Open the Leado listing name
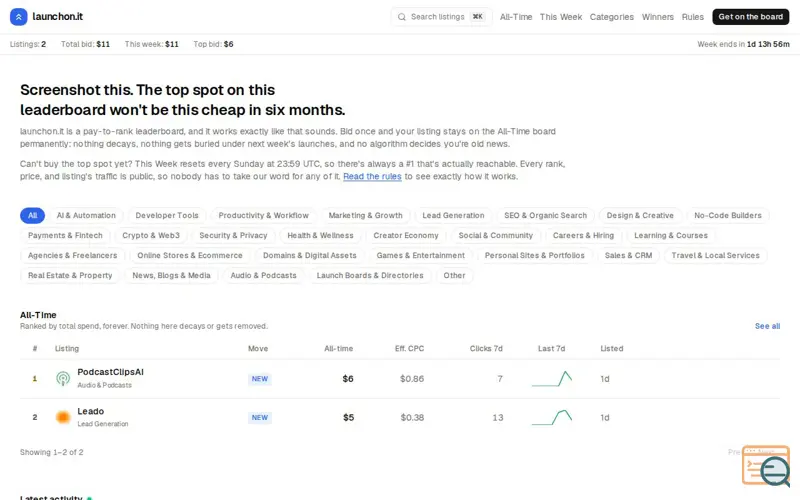This screenshot has width=800, height=500. pos(90,411)
